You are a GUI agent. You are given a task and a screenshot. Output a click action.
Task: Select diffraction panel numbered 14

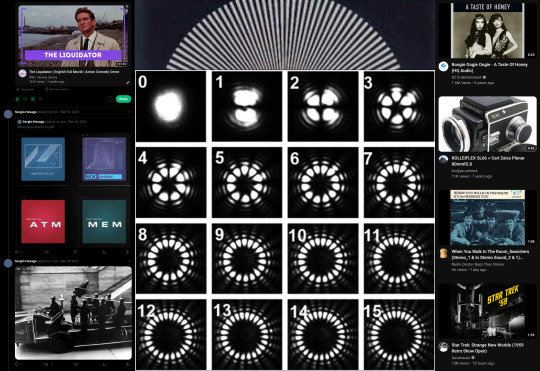coord(323,334)
